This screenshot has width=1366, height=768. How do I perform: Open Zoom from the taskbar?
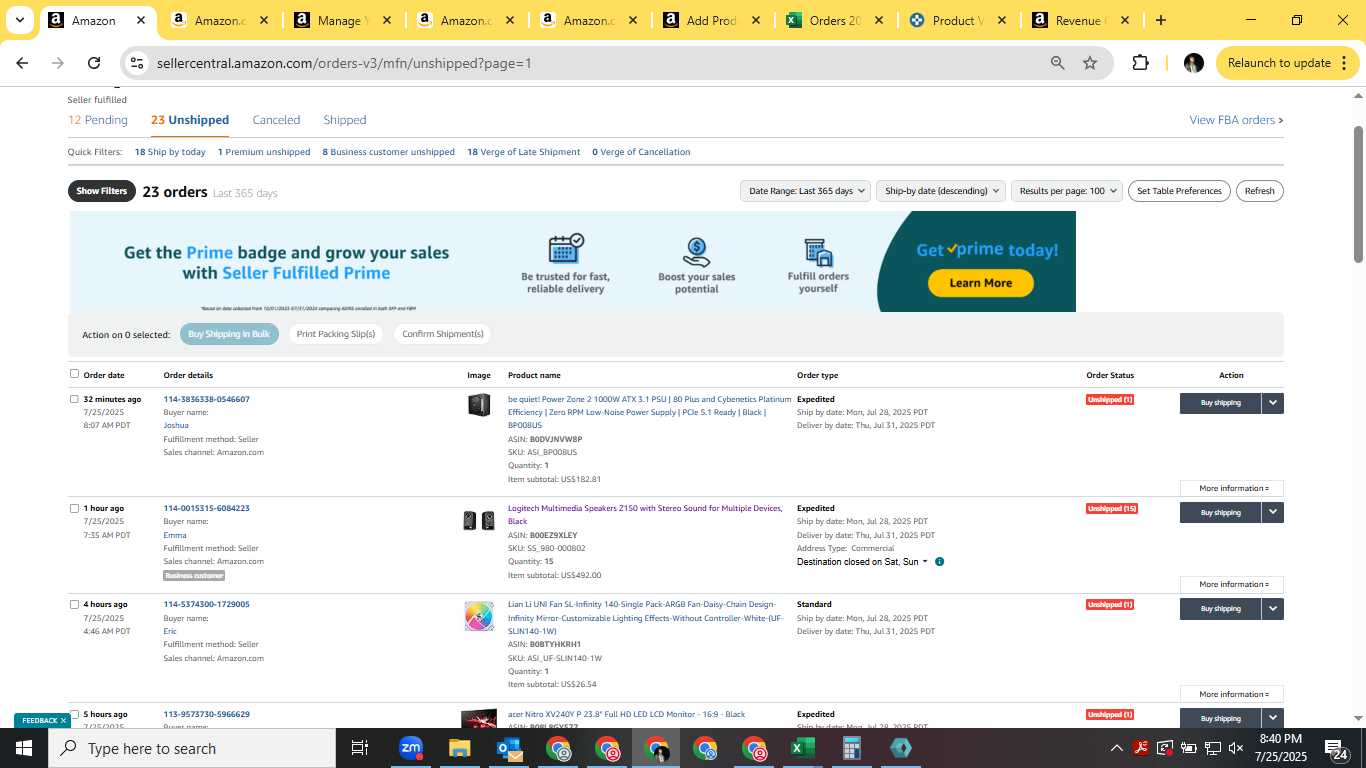point(410,748)
